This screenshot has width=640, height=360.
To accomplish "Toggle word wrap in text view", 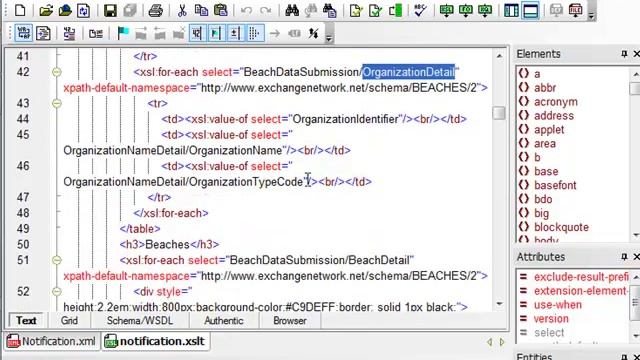I will pyautogui.click(x=24, y=33).
